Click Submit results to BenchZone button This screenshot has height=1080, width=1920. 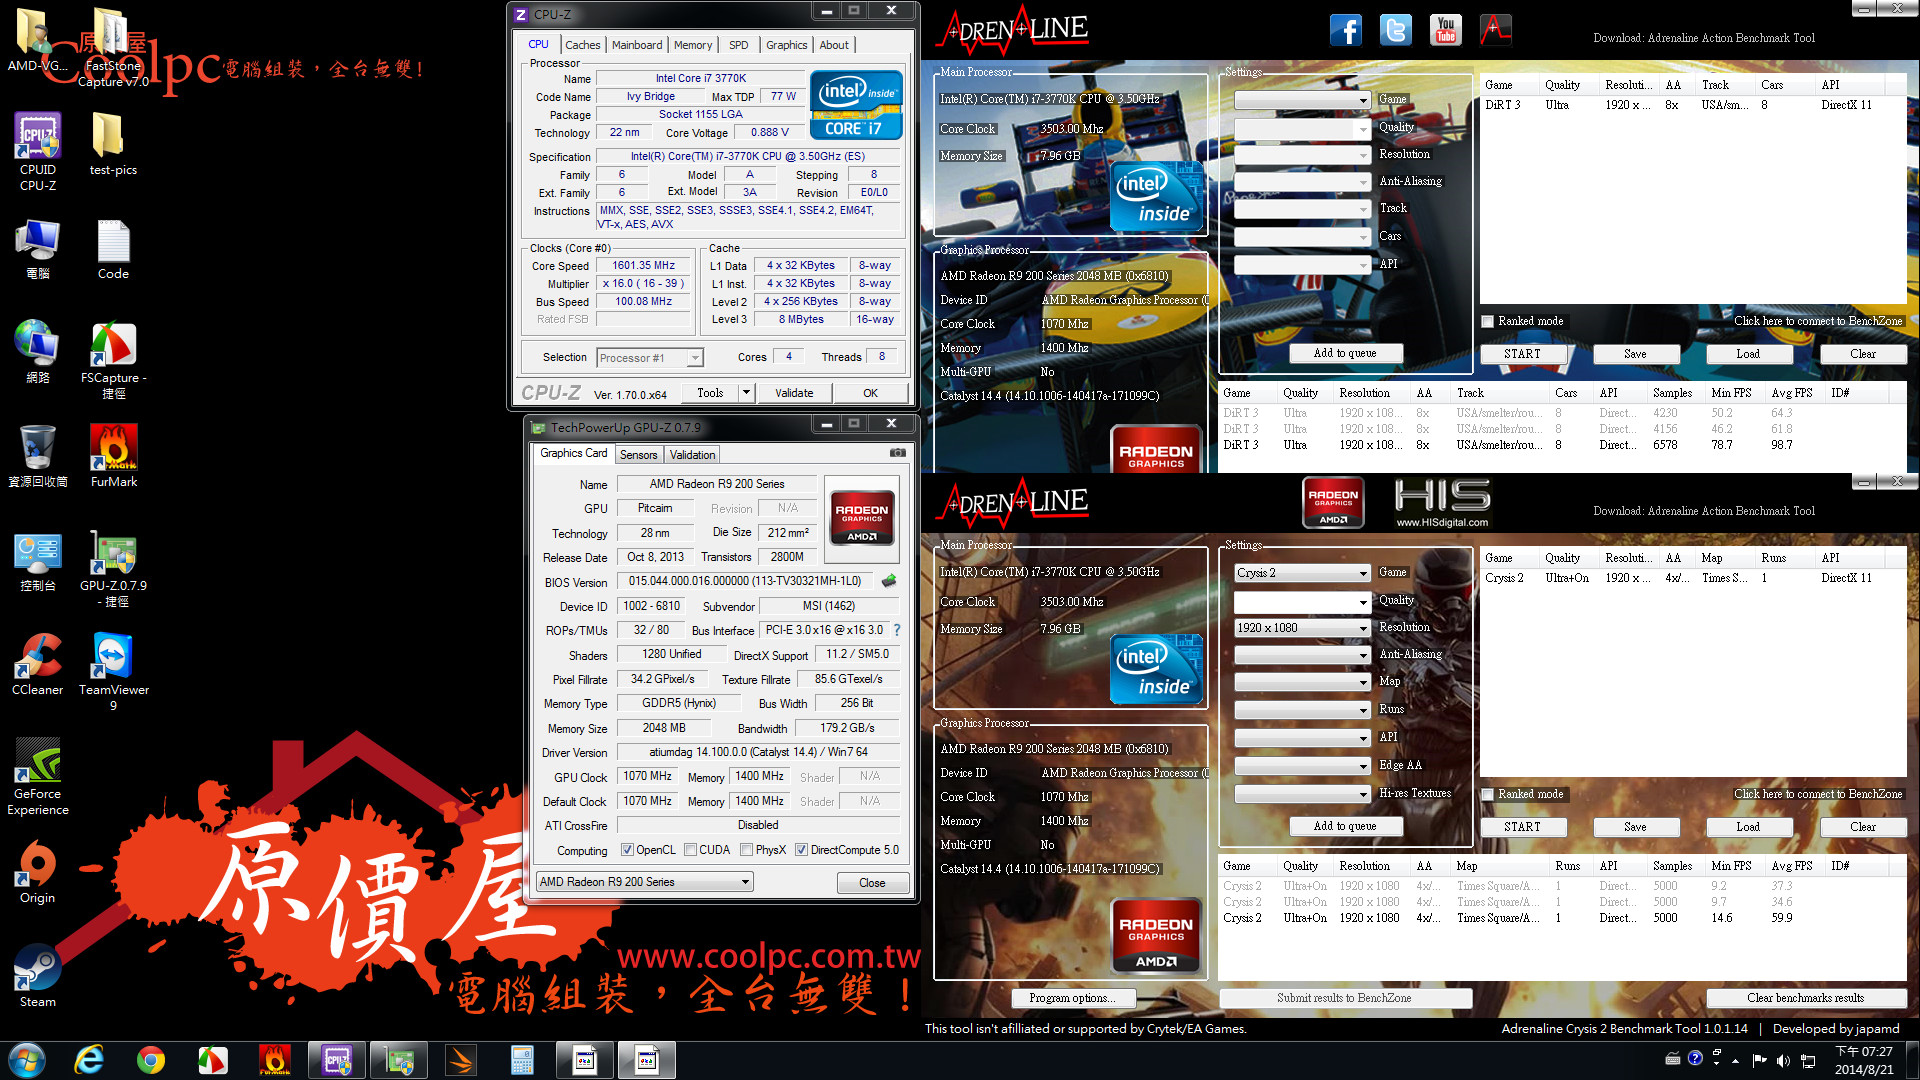(1344, 998)
